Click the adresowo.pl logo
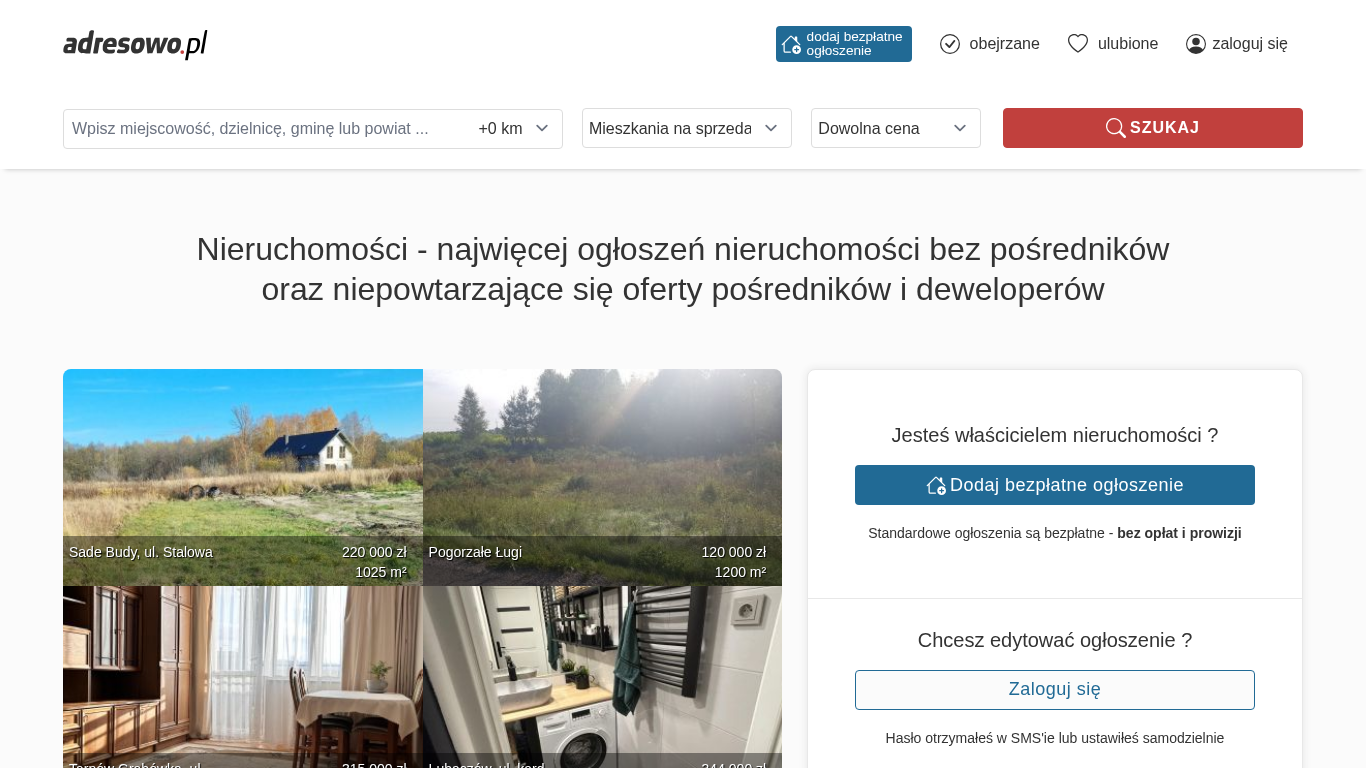Image resolution: width=1366 pixels, height=768 pixels. tap(135, 44)
